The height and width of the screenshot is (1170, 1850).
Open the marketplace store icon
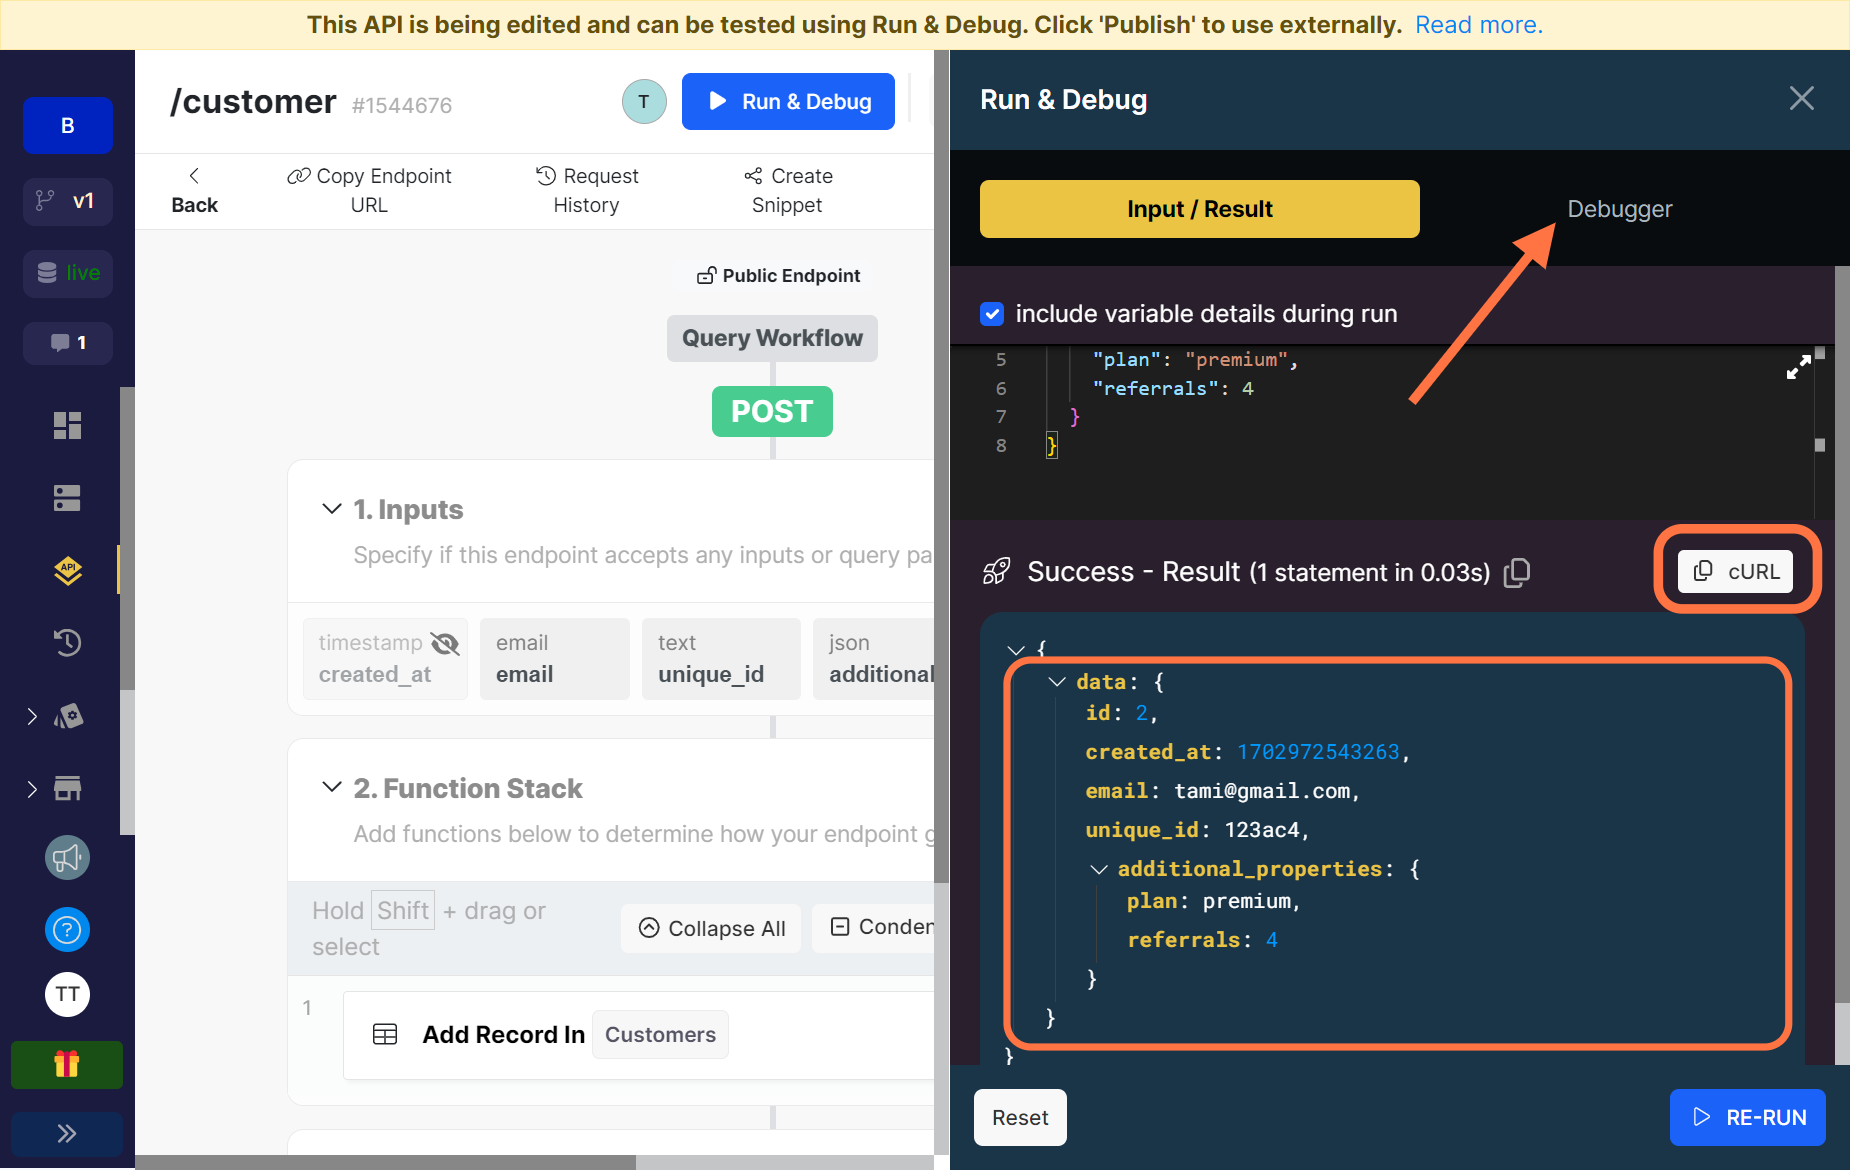(67, 788)
